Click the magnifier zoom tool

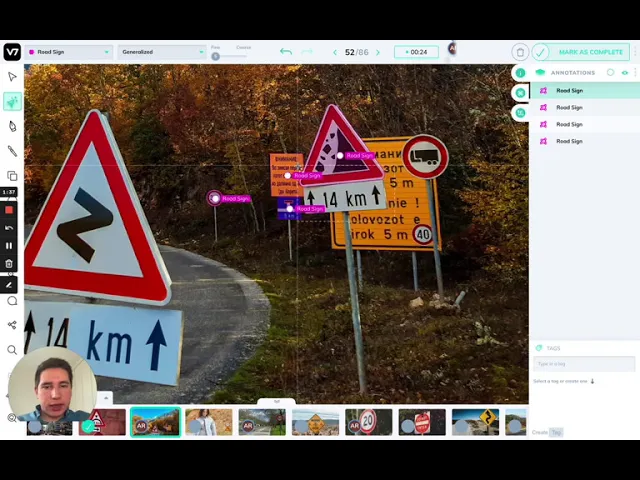[12, 350]
